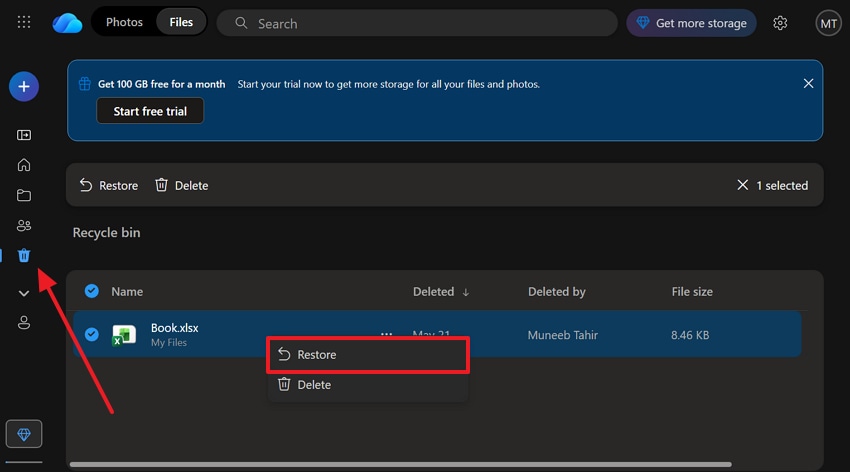Viewport: 850px width, 472px height.
Task: Toggle the navigation pane icon in sidebar
Action: click(24, 135)
